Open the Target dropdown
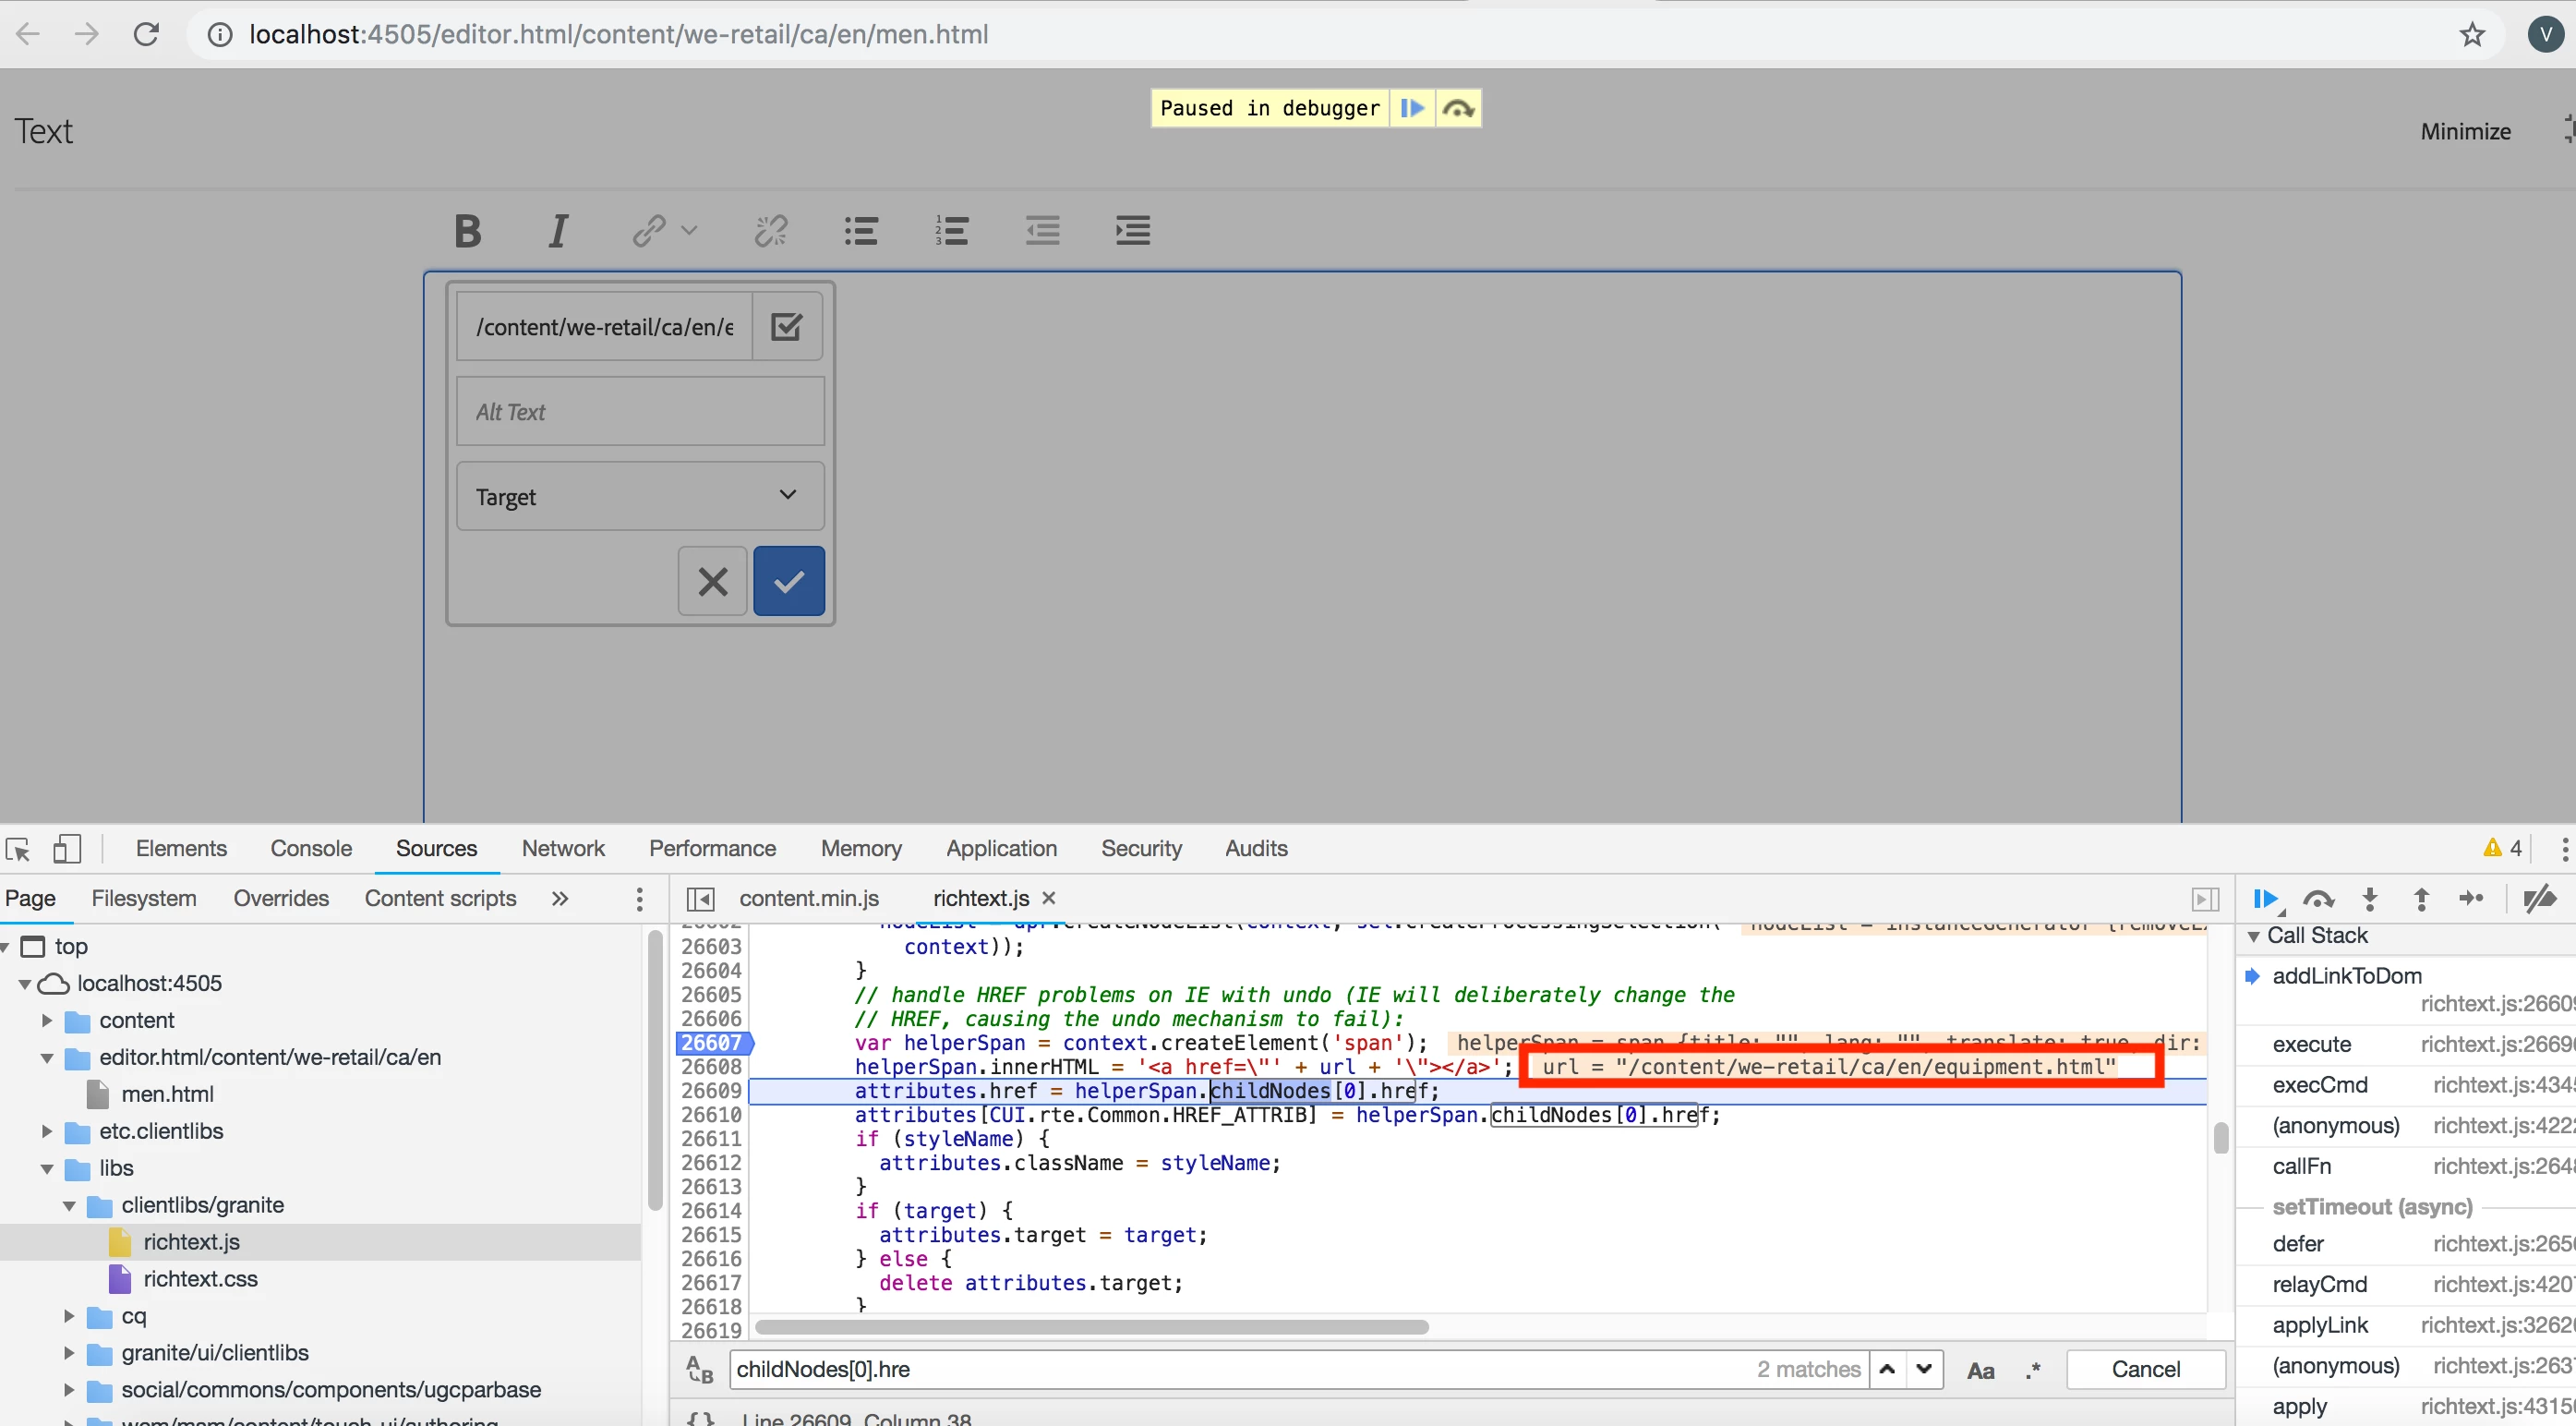Screen dimensions: 2576x1426 coord(640,496)
